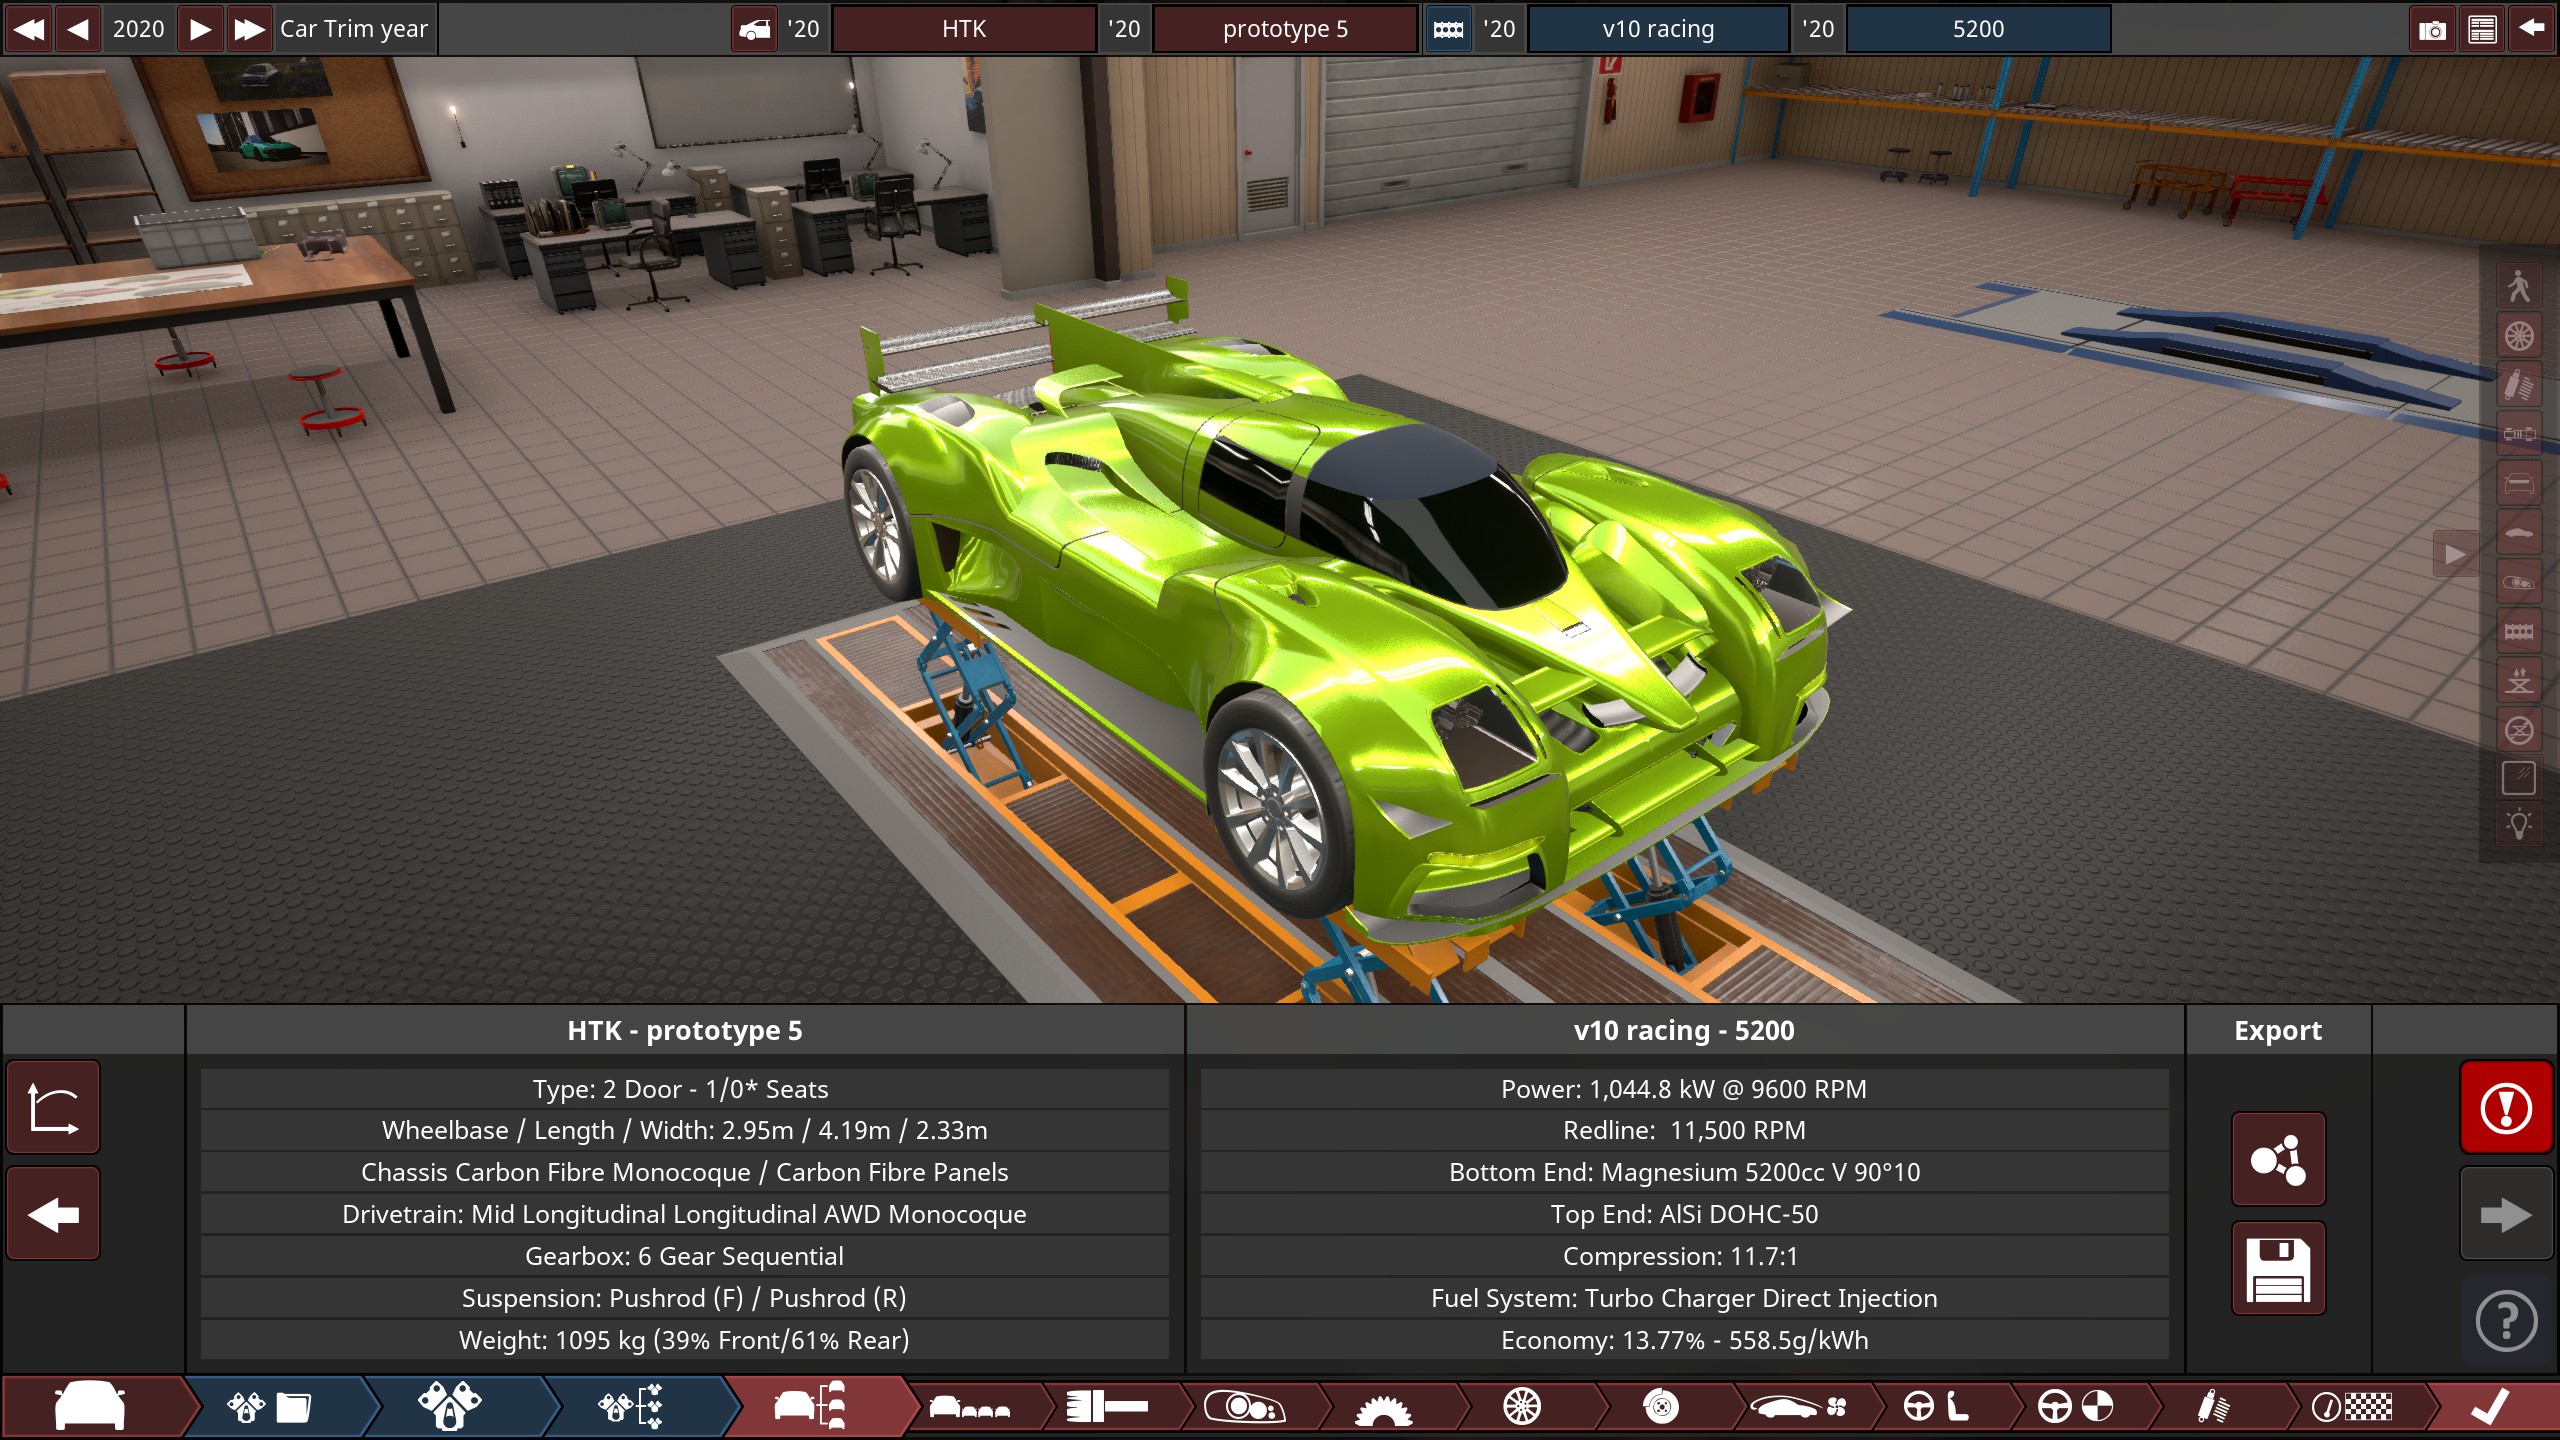The height and width of the screenshot is (1440, 2560).
Task: Open the gear drivetrain tab
Action: coord(1383,1408)
